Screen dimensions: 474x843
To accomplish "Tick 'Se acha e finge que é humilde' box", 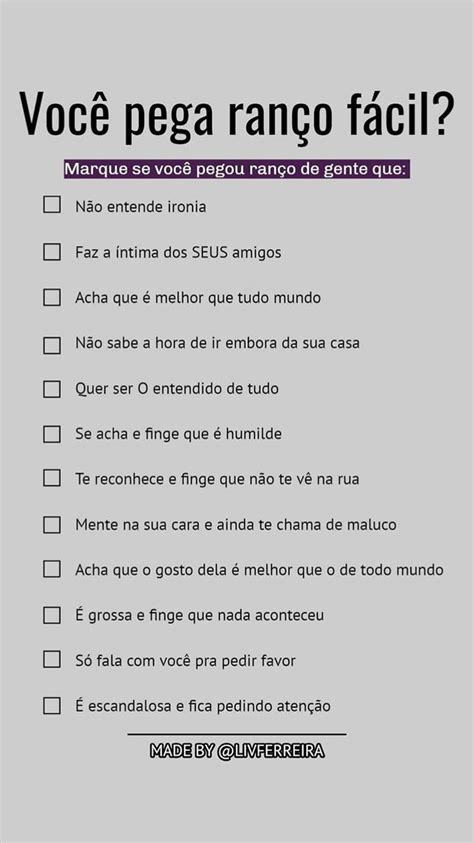I will pyautogui.click(x=52, y=434).
